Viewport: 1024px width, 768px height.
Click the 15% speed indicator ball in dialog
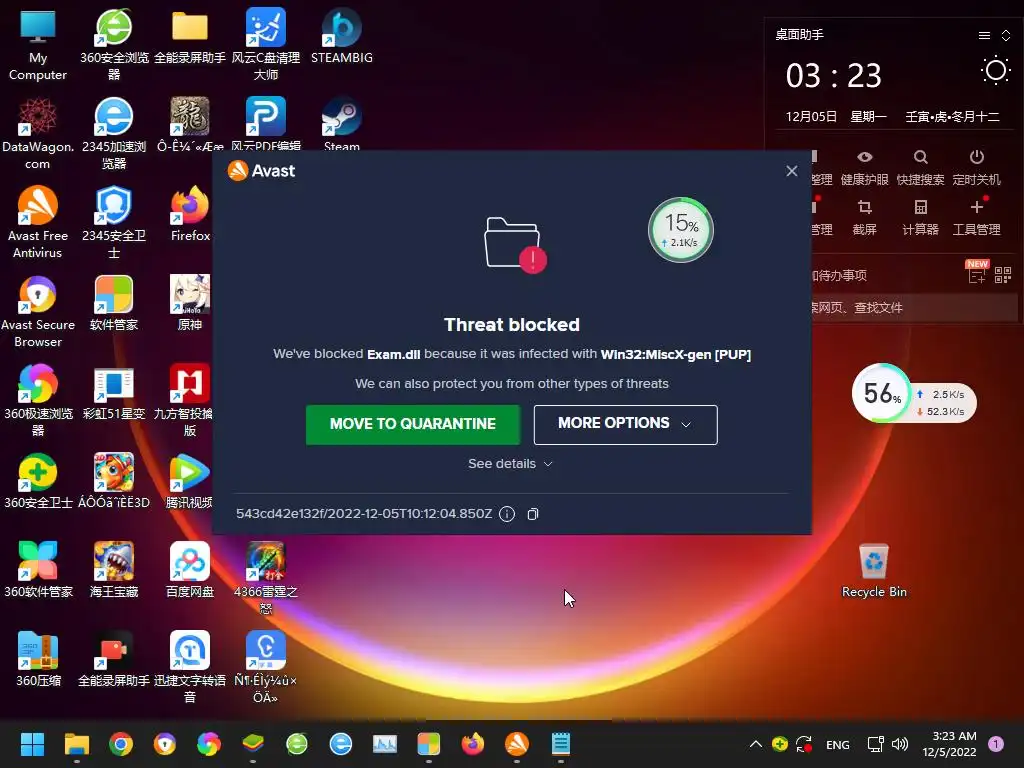point(680,230)
